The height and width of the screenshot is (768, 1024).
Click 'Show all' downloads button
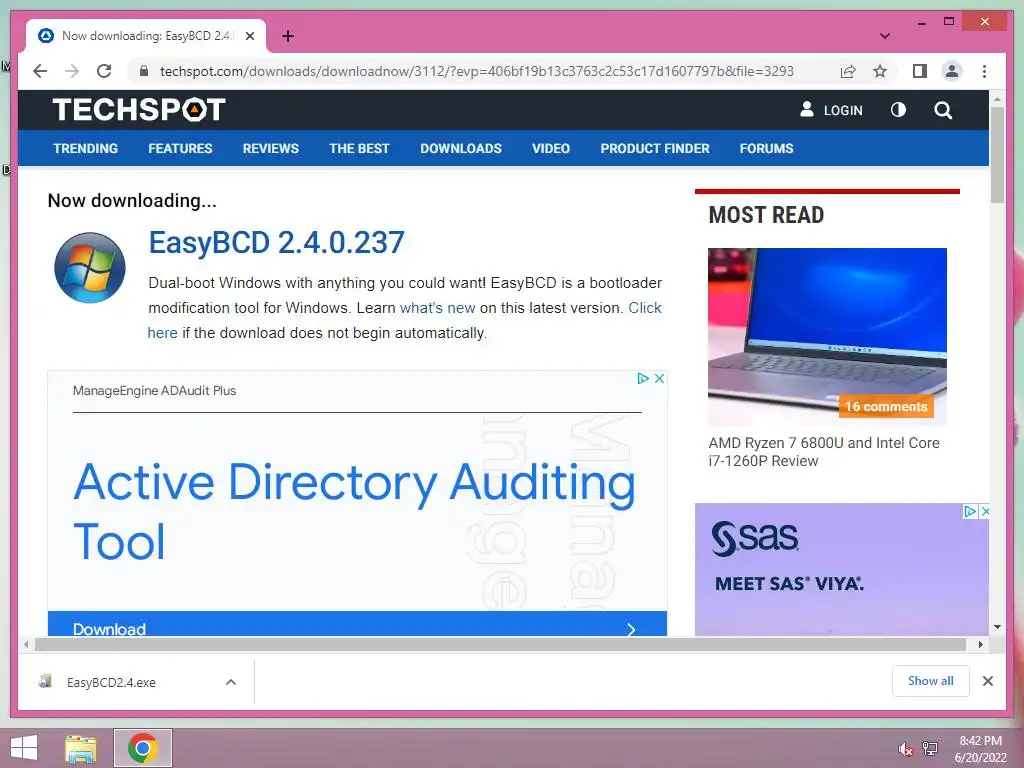930,681
